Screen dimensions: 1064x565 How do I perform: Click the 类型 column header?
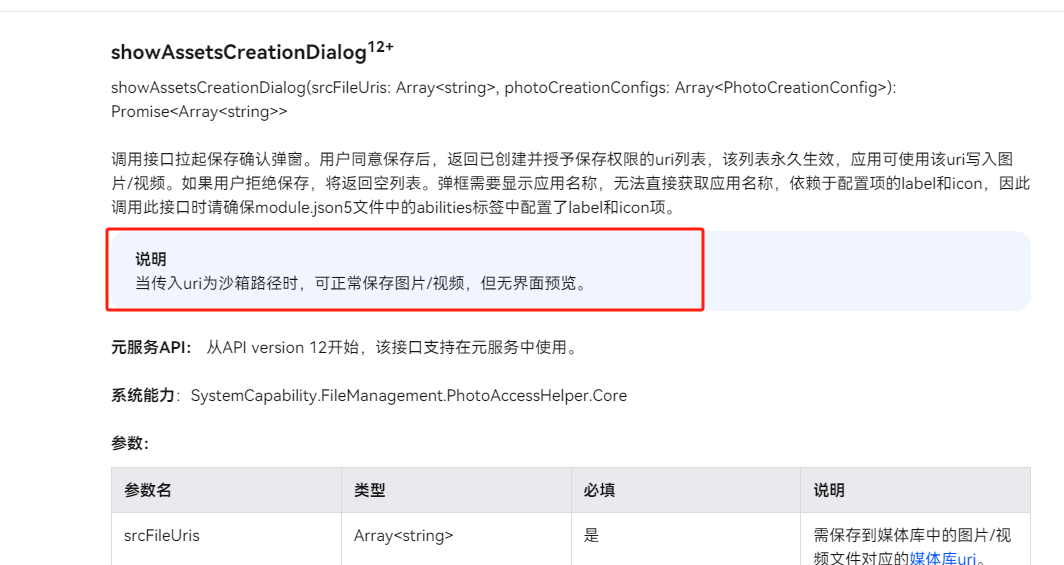click(370, 490)
